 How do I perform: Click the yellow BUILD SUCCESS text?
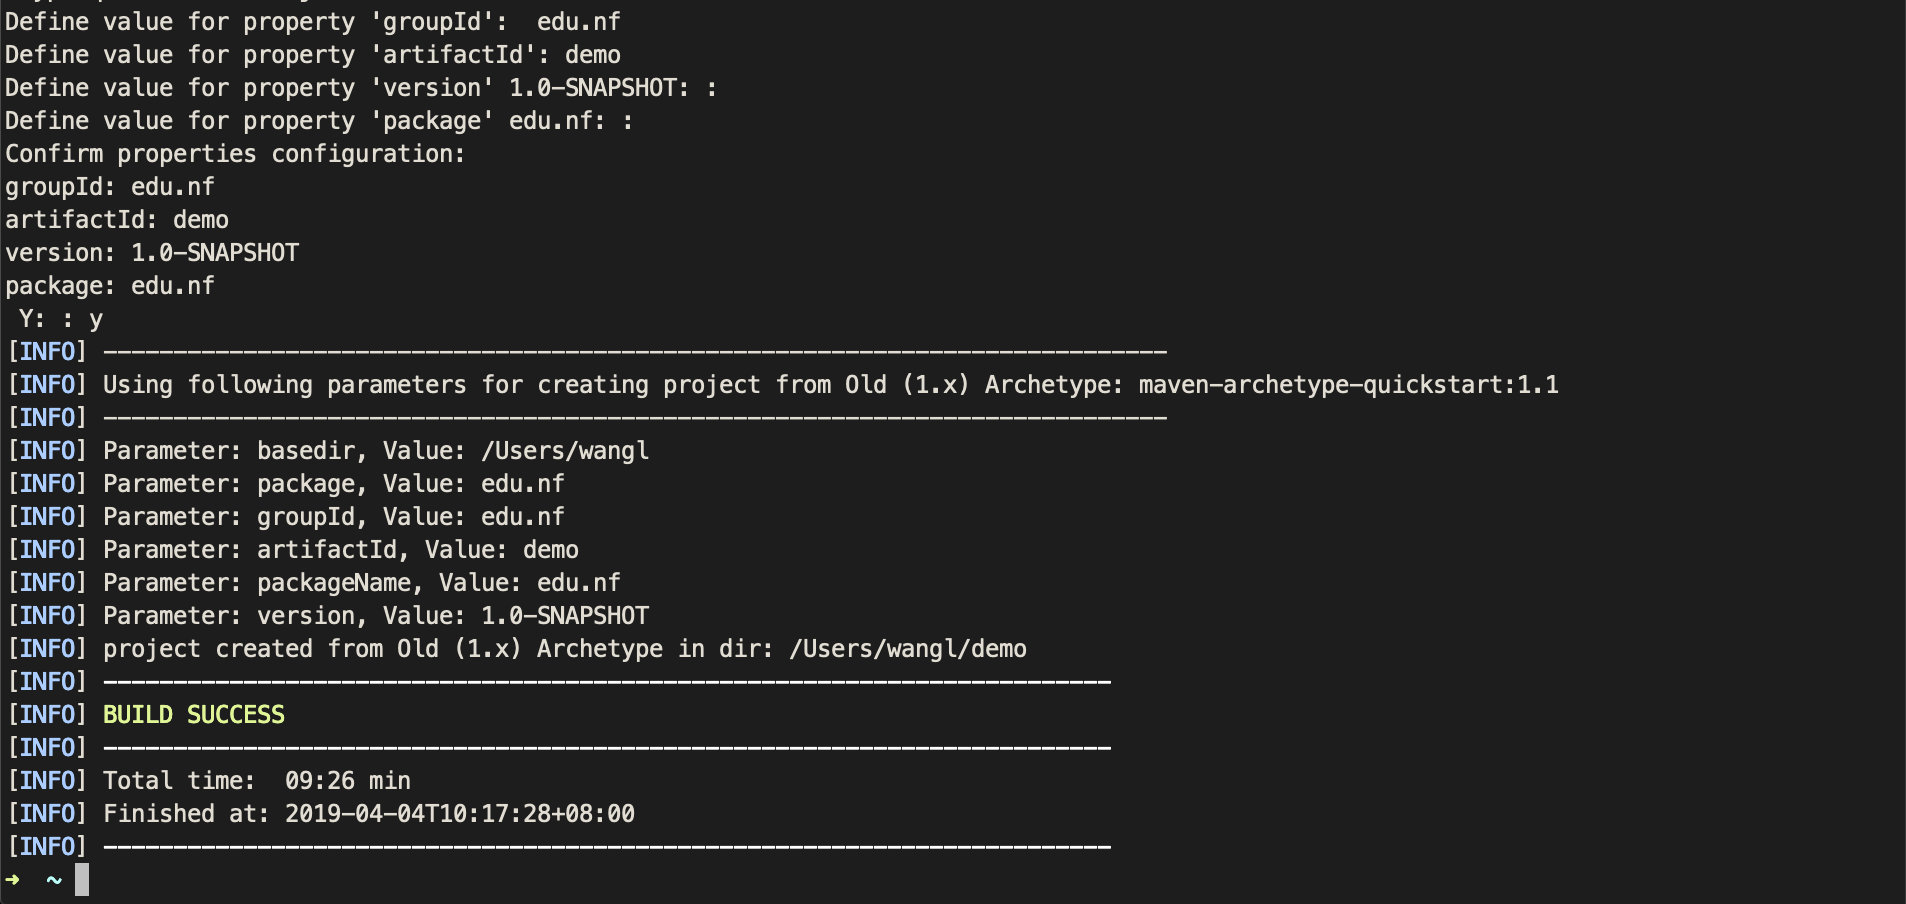tap(194, 715)
